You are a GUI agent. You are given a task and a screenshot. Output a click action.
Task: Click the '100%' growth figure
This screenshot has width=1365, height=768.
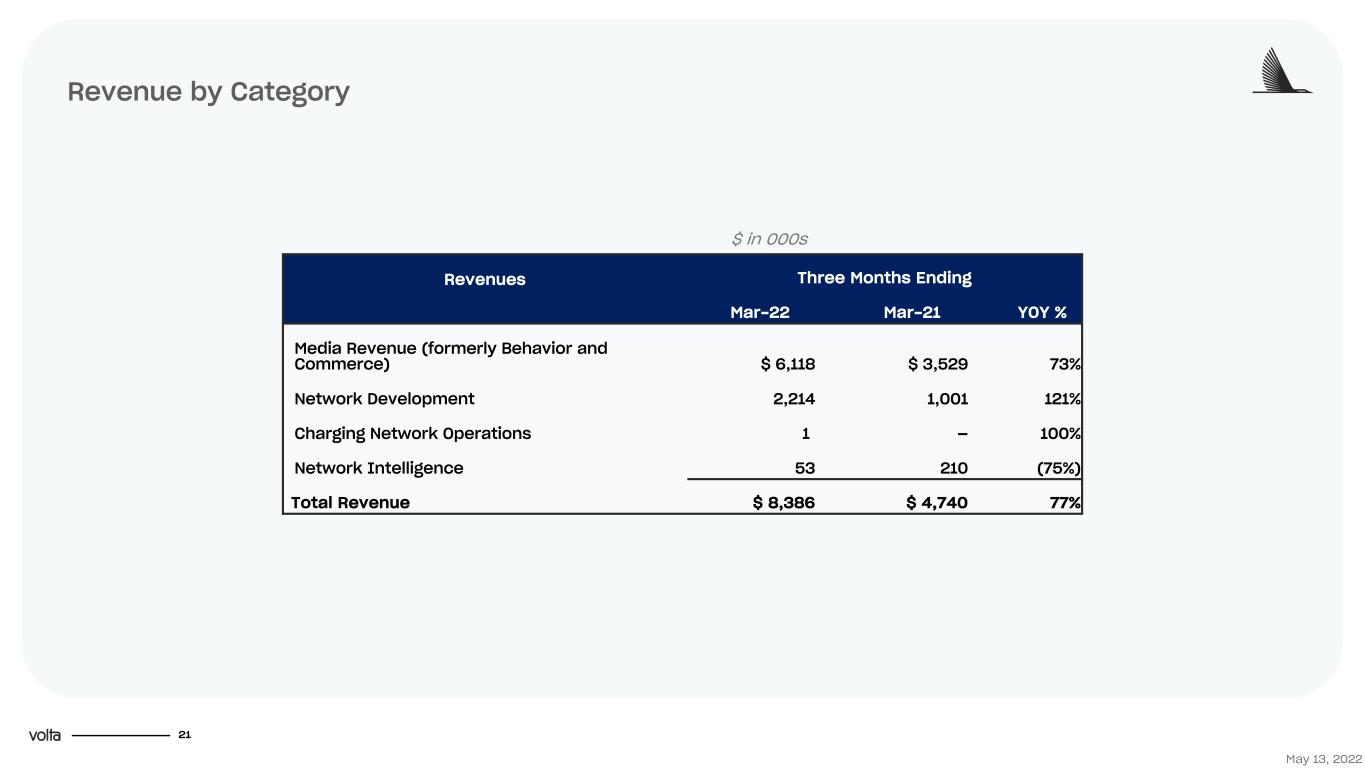1060,433
